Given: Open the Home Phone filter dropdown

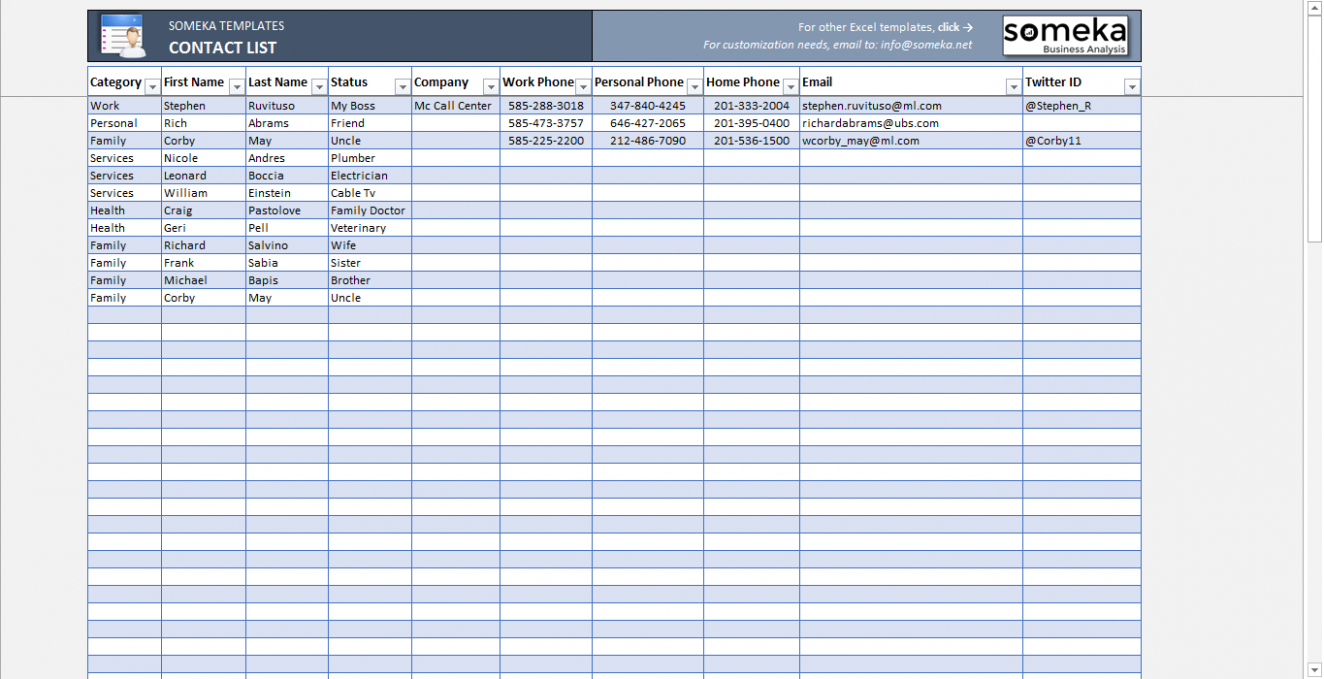Looking at the screenshot, I should coord(790,87).
